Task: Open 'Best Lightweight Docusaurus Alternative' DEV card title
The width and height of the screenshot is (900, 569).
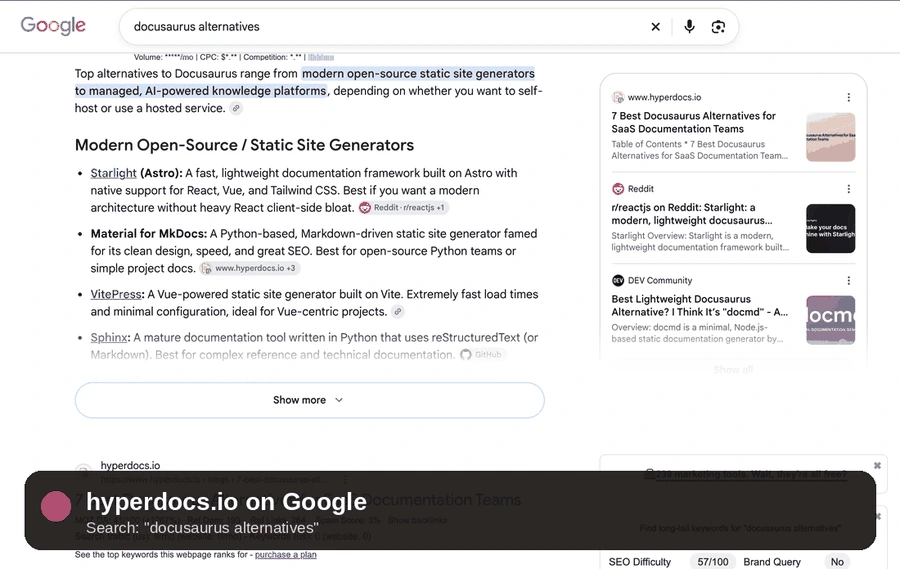Action: [x=700, y=305]
